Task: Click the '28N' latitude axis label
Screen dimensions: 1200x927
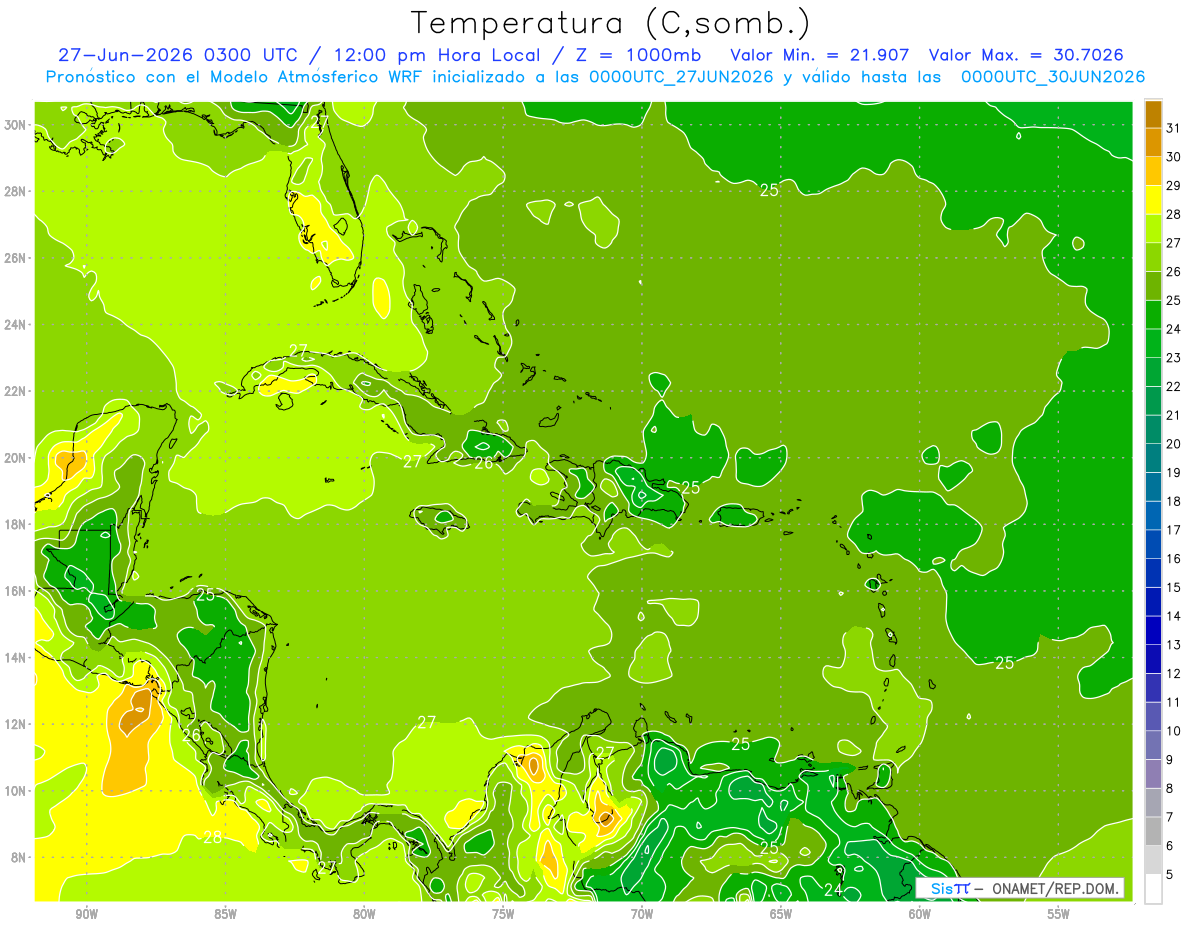Action: (x=17, y=191)
